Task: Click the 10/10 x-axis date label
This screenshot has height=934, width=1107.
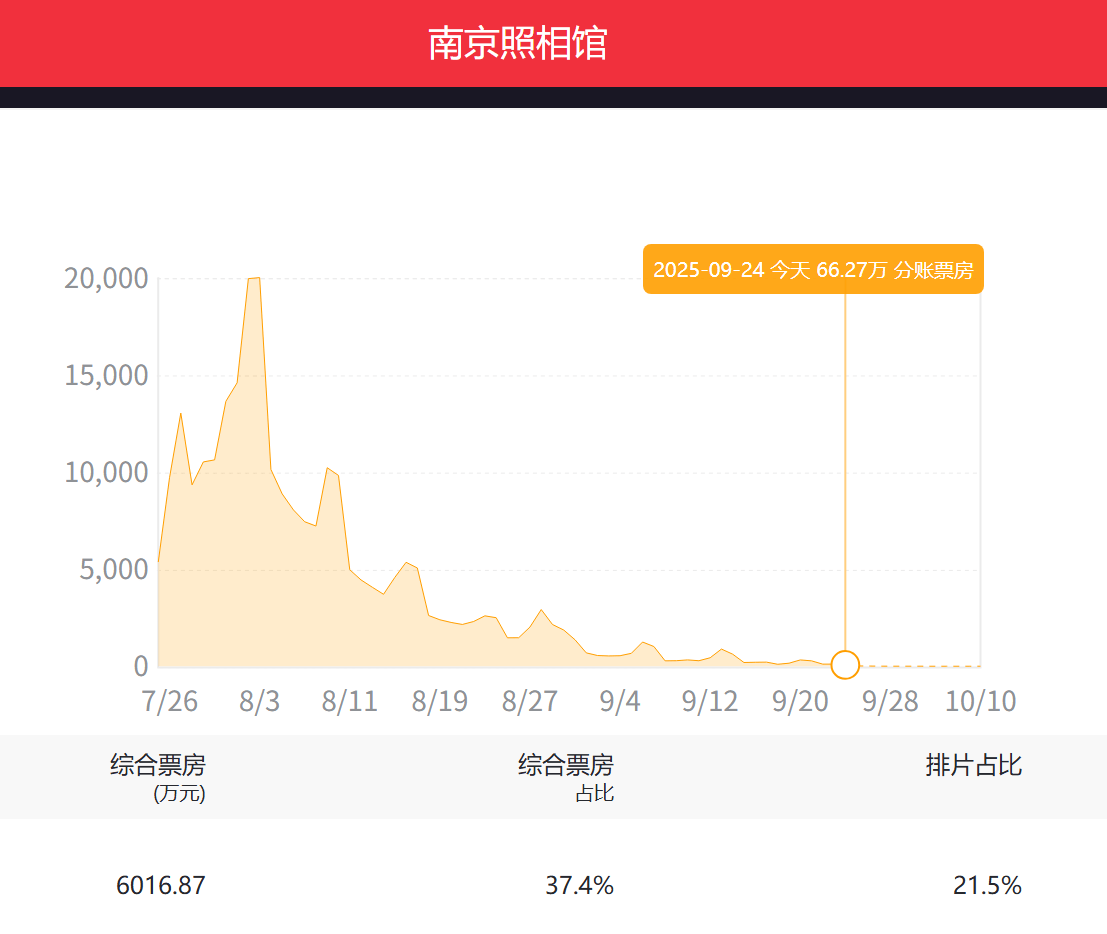Action: click(980, 701)
